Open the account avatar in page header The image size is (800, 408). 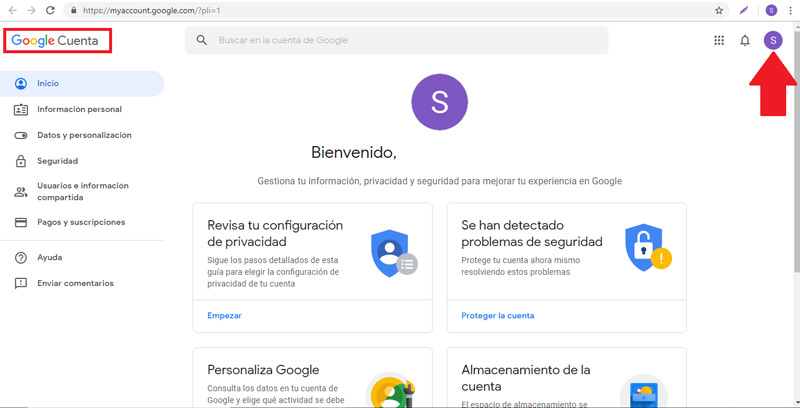click(772, 40)
